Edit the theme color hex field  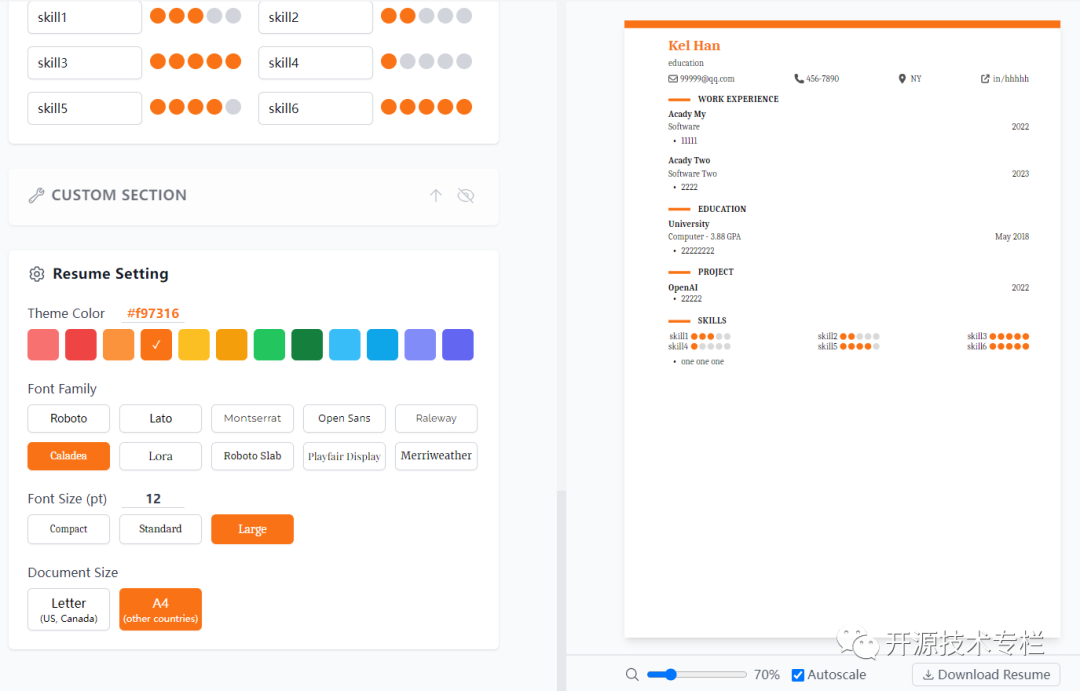click(153, 313)
